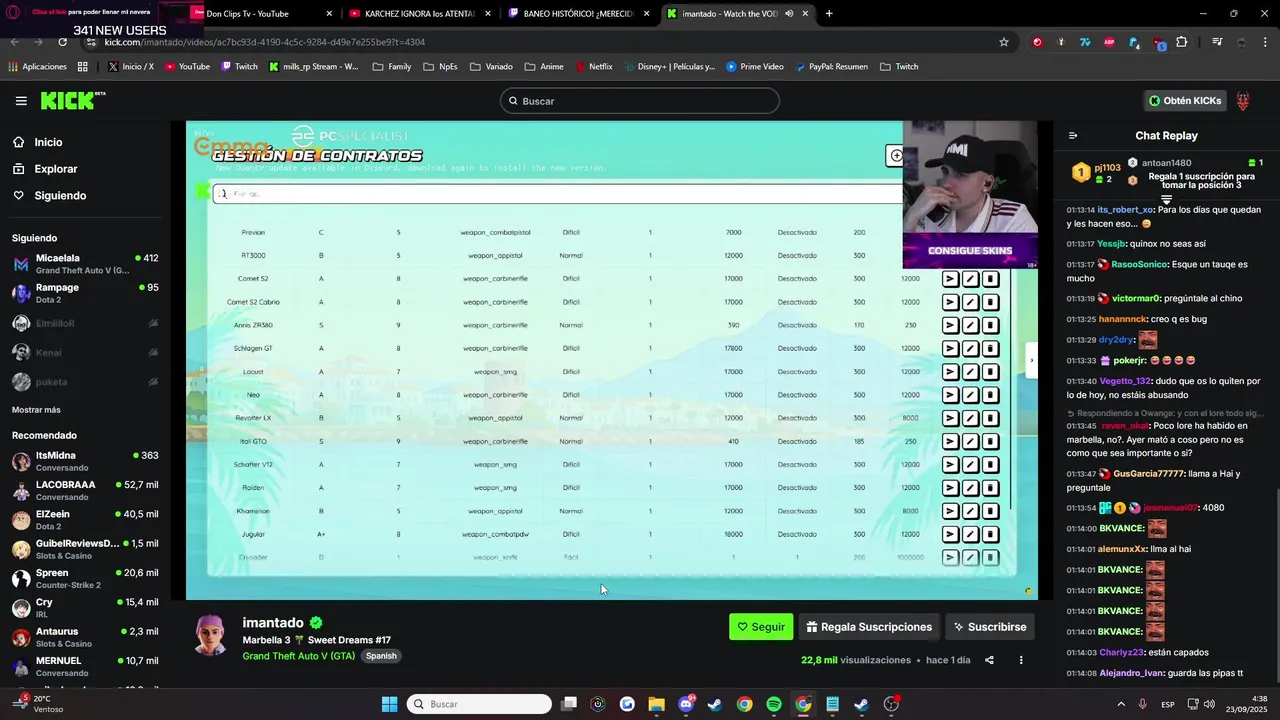Click the delete trash icon in Itali GTO row
Image resolution: width=1280 pixels, height=720 pixels.
990,441
